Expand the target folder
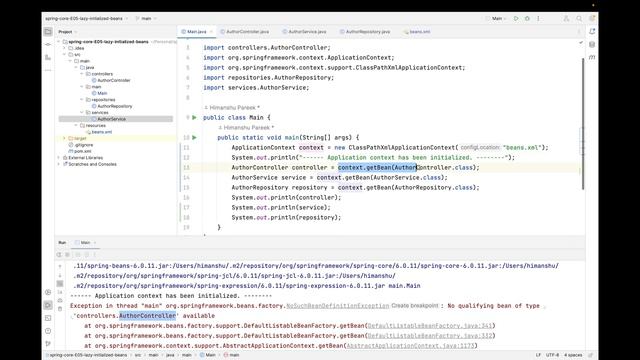The height and width of the screenshot is (360, 640). point(64,138)
